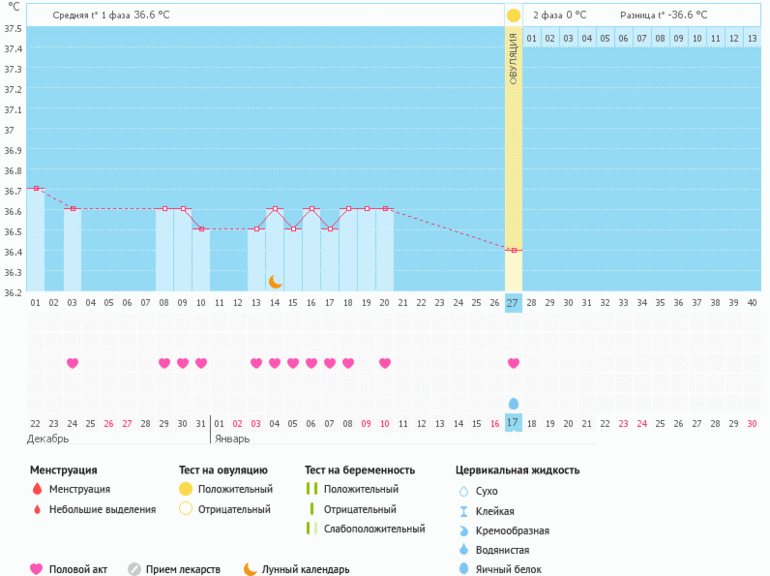
Task: Click the heart icon under cycle day 20
Action: pyautogui.click(x=385, y=363)
